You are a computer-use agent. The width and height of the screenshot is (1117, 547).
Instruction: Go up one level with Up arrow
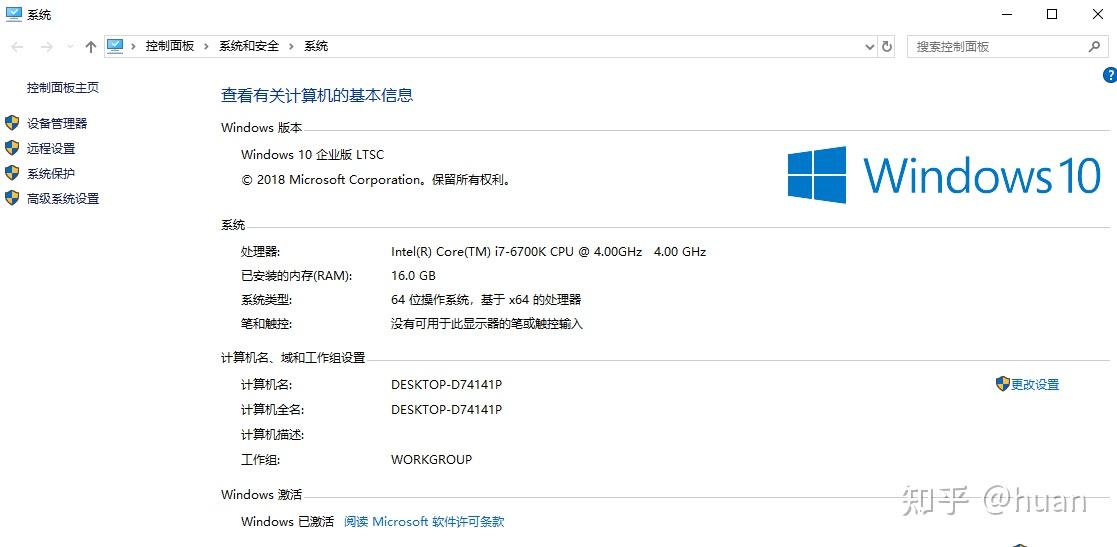coord(90,46)
